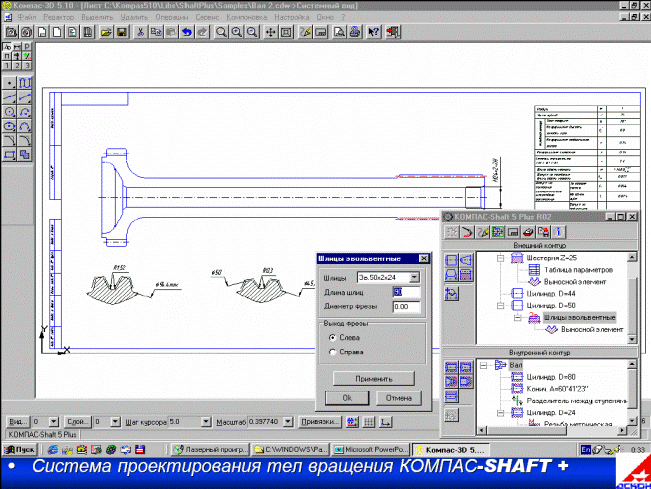Open the 'Операции' menu
This screenshot has height=489, width=651.
point(171,17)
